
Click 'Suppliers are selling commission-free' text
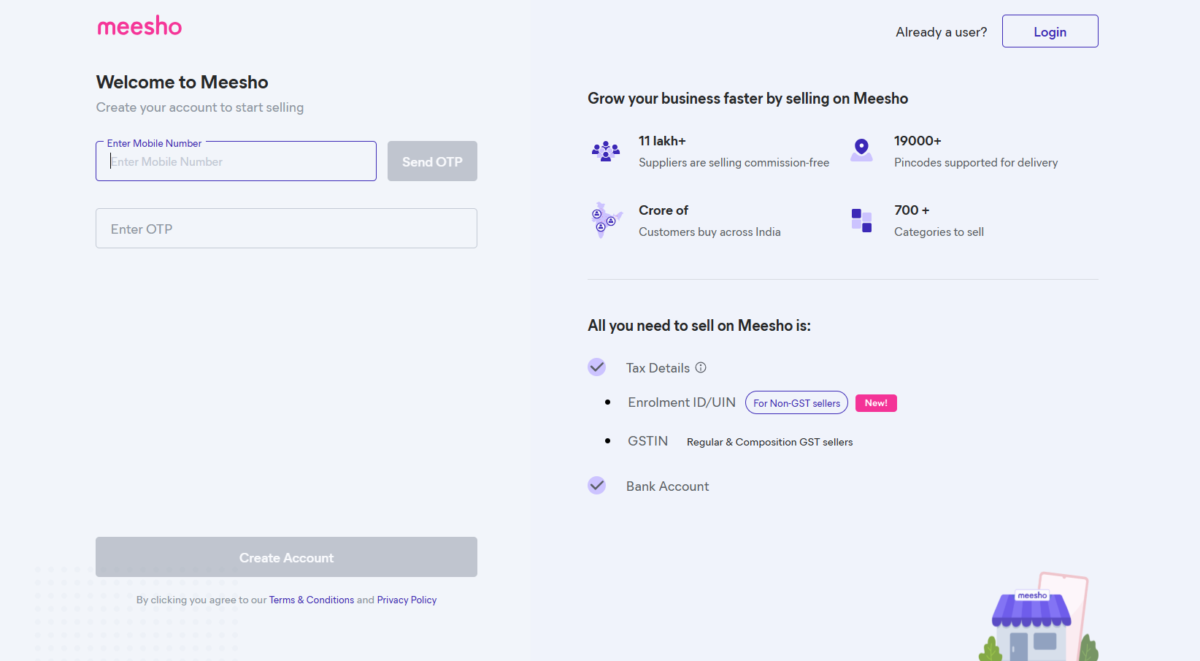pos(734,162)
